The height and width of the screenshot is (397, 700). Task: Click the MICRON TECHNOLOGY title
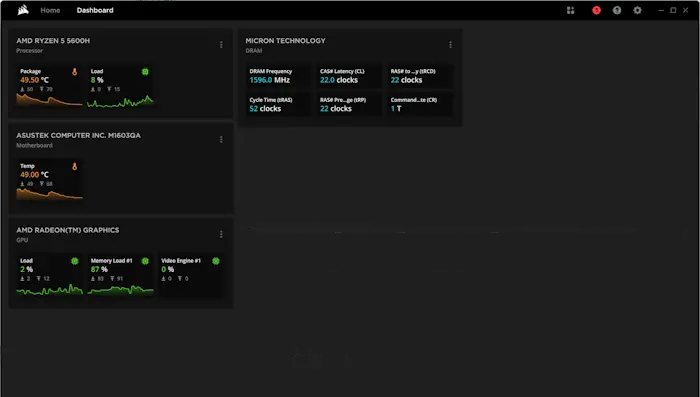click(285, 41)
